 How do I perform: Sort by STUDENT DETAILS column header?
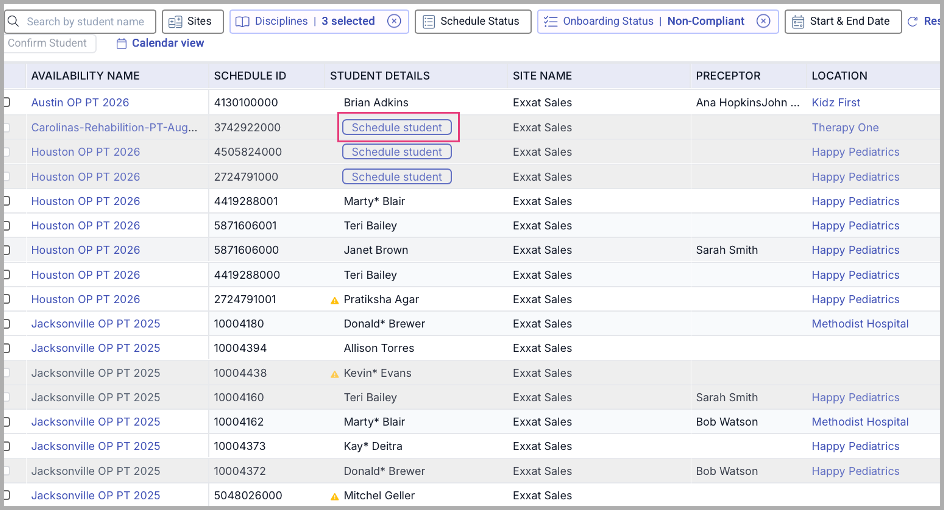[379, 76]
